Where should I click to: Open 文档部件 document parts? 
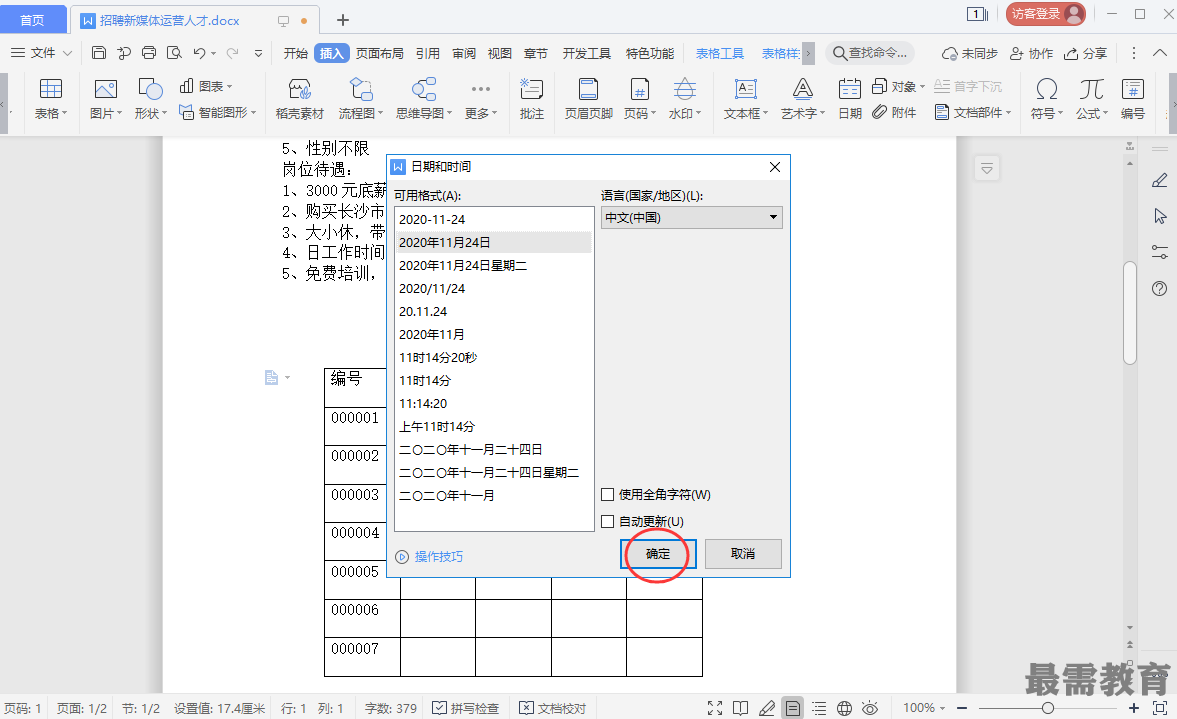(973, 112)
